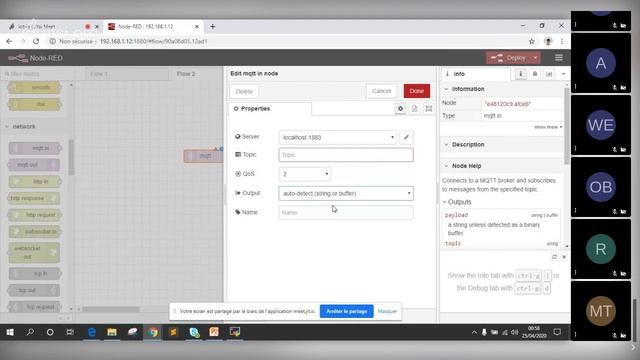Open Skype from the taskbar
This screenshot has height=360, width=640.
click(x=194, y=332)
